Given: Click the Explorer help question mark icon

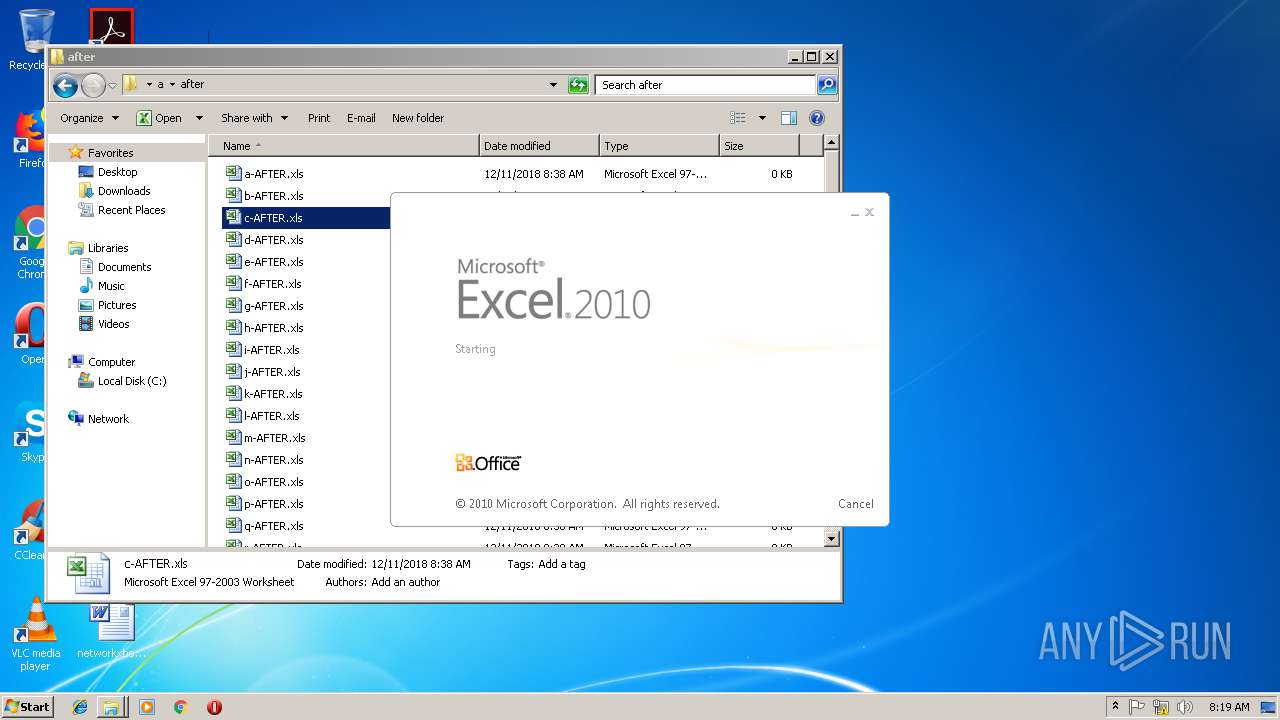Looking at the screenshot, I should [817, 118].
